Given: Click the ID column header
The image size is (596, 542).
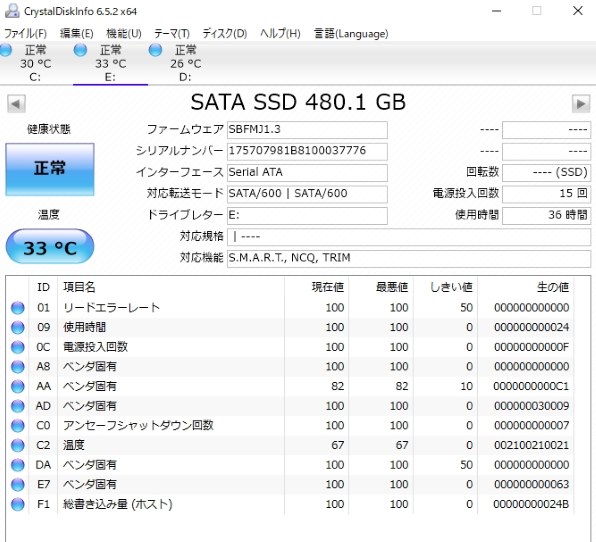Looking at the screenshot, I should click(x=43, y=287).
